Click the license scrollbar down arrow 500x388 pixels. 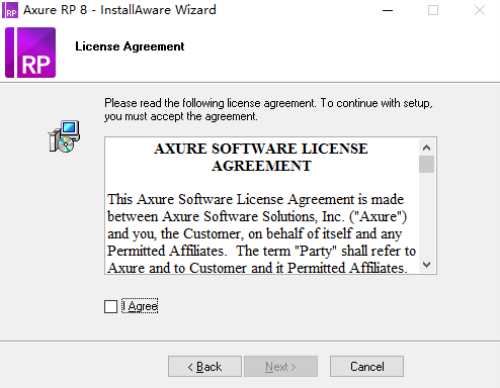coord(427,265)
